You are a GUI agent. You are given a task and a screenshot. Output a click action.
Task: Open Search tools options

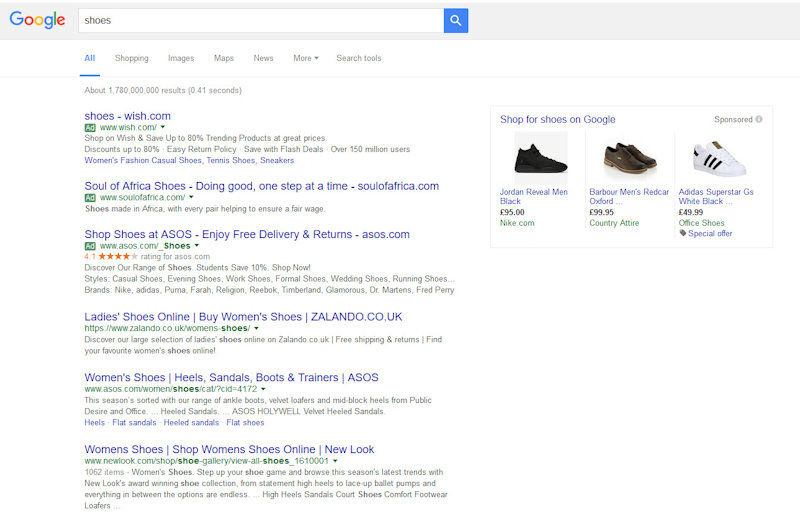tap(359, 58)
